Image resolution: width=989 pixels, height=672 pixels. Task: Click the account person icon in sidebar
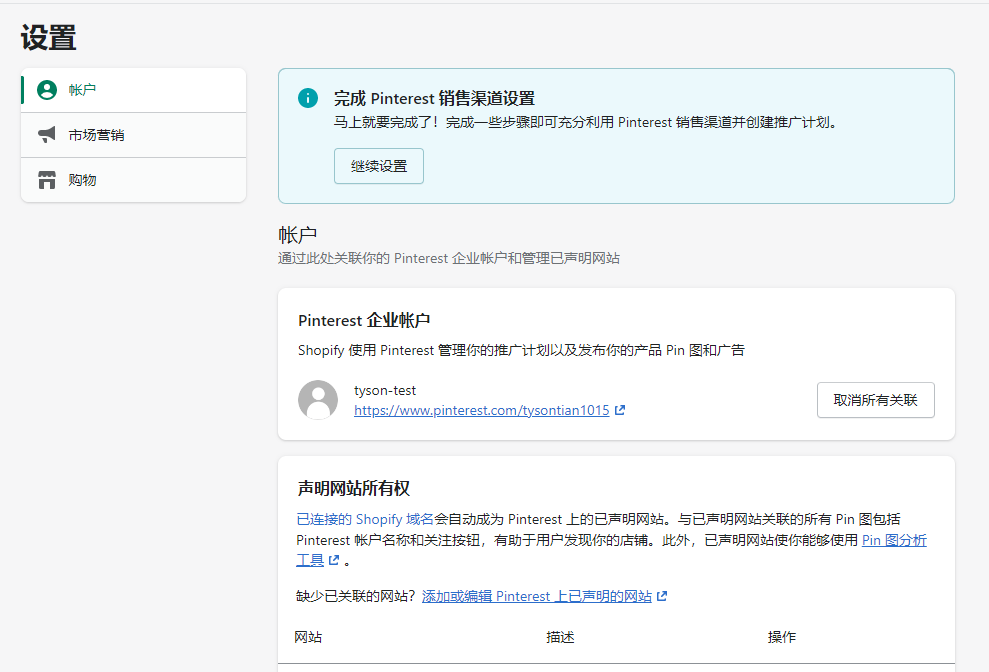tap(47, 90)
